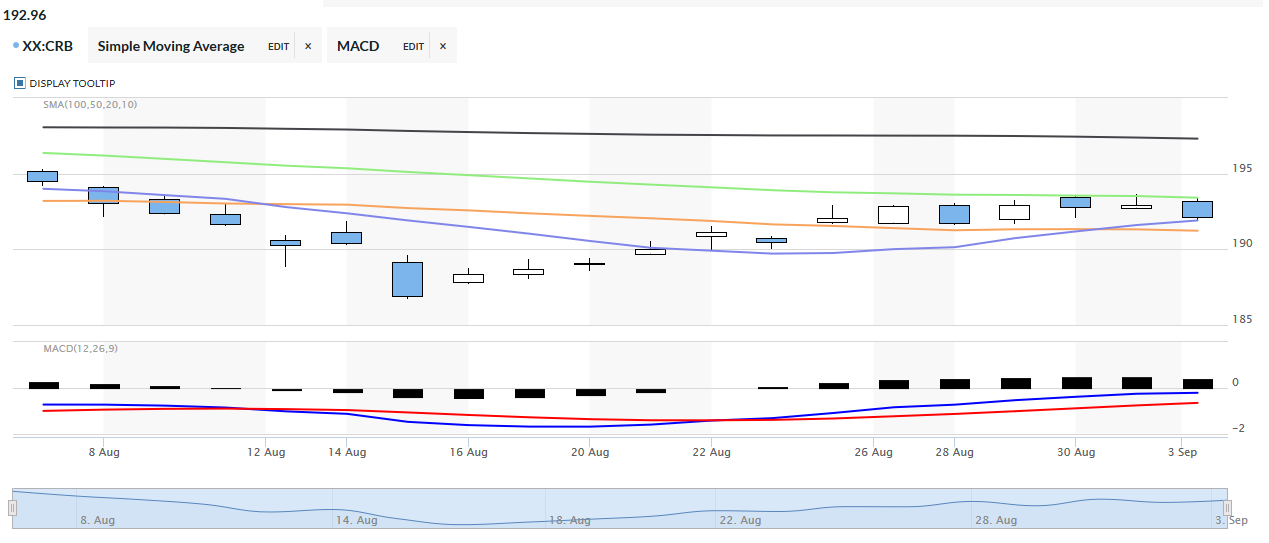Image resolution: width=1269 pixels, height=543 pixels.
Task: Click the 195 price axis label
Action: click(x=1243, y=168)
